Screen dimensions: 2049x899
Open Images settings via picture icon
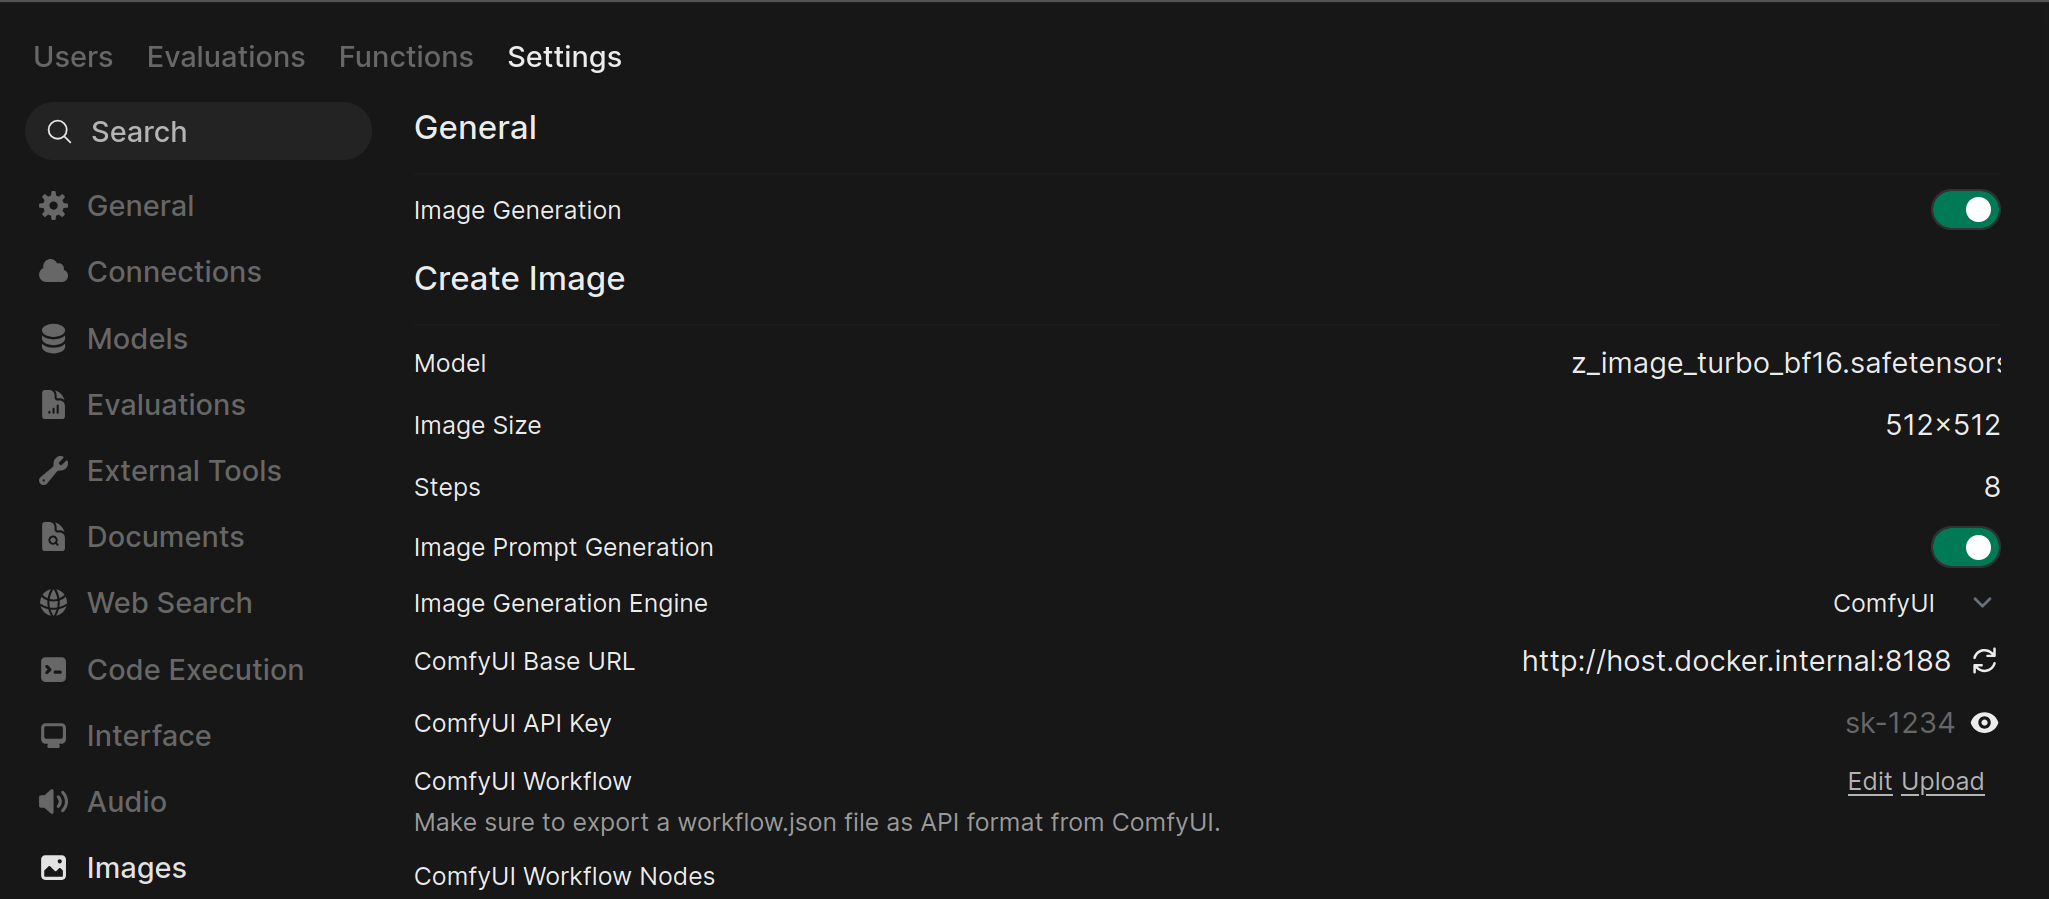click(54, 867)
